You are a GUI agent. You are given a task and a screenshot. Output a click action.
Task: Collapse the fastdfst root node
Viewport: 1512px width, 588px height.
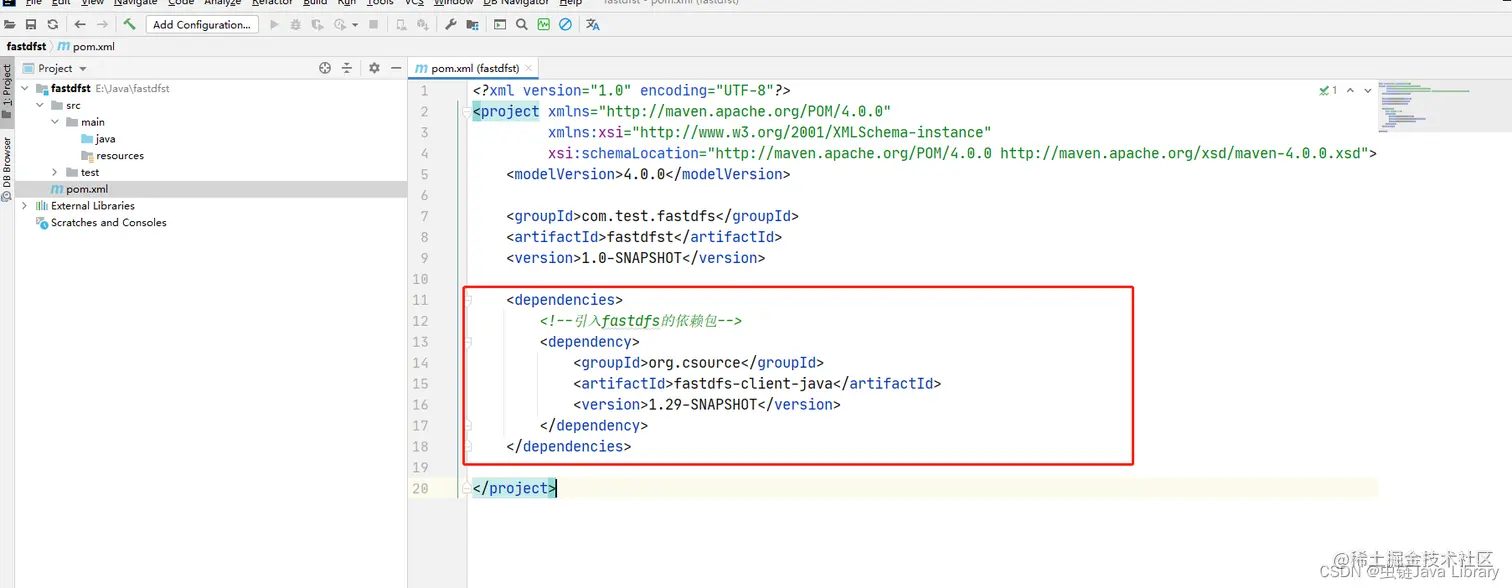(25, 88)
